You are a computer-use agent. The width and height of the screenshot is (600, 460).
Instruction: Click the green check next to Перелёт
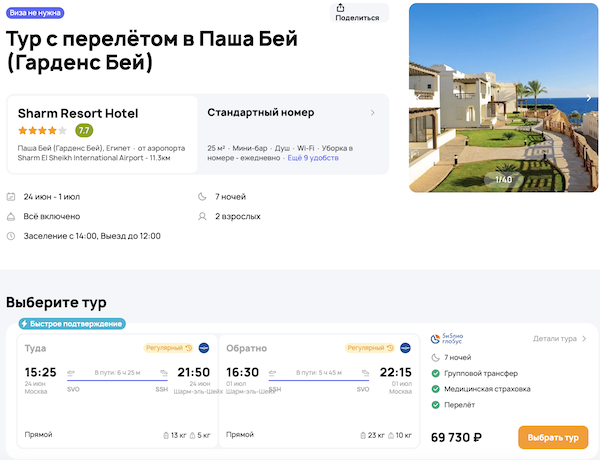click(x=435, y=404)
